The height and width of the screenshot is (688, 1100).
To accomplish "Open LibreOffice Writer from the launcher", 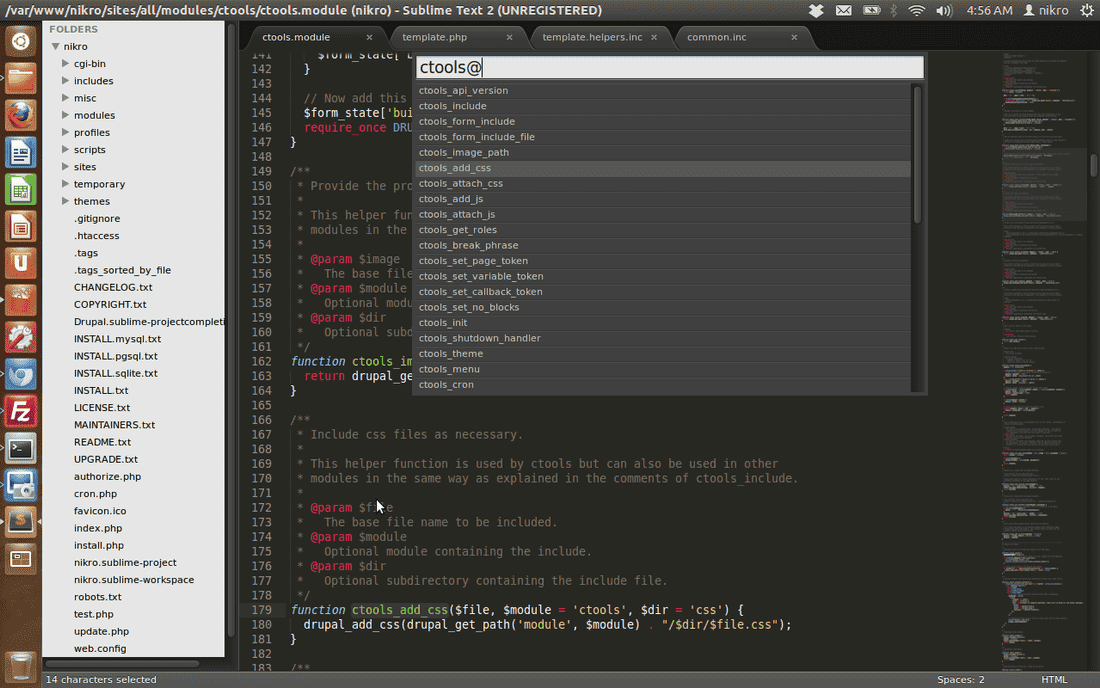I will pyautogui.click(x=20, y=152).
